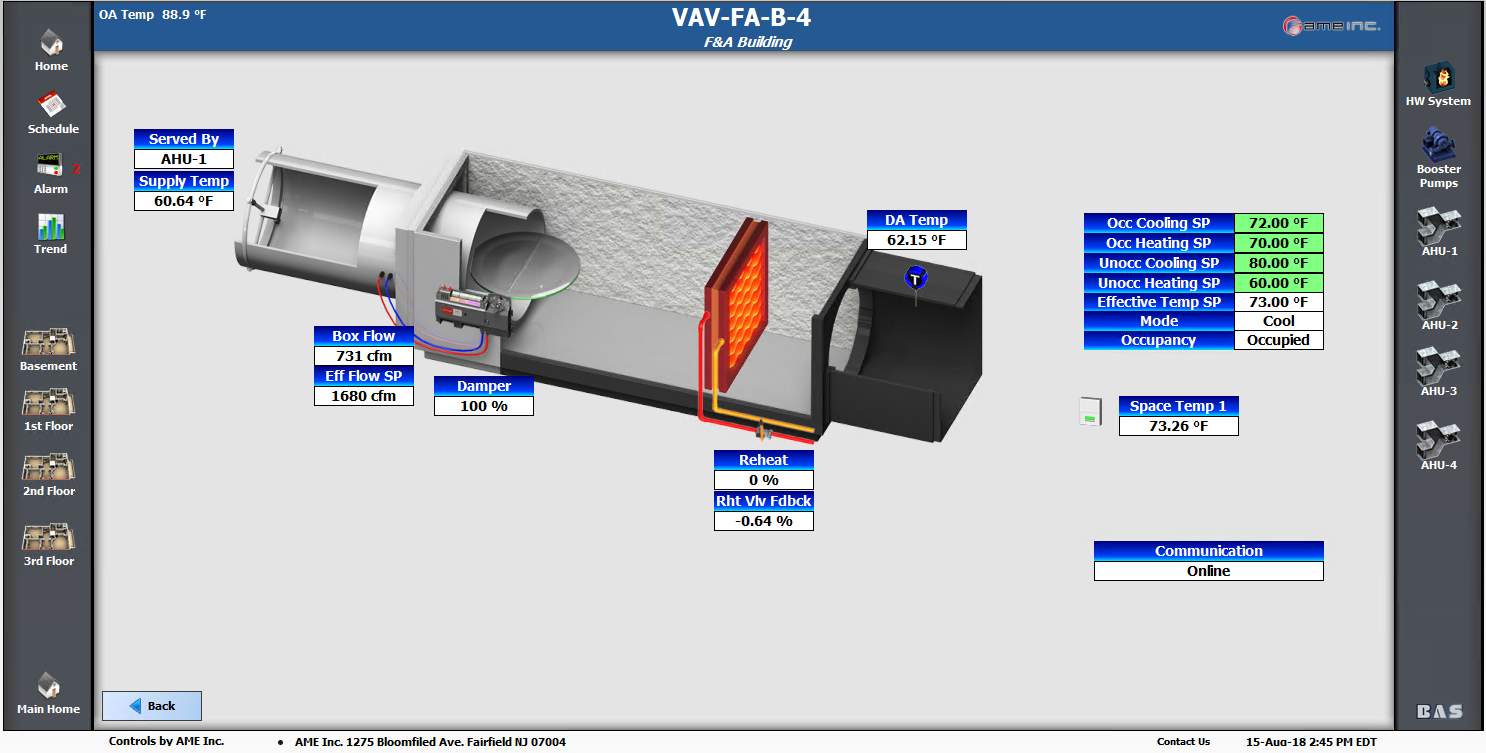
Task: Open the Home navigation icon
Action: (51, 45)
